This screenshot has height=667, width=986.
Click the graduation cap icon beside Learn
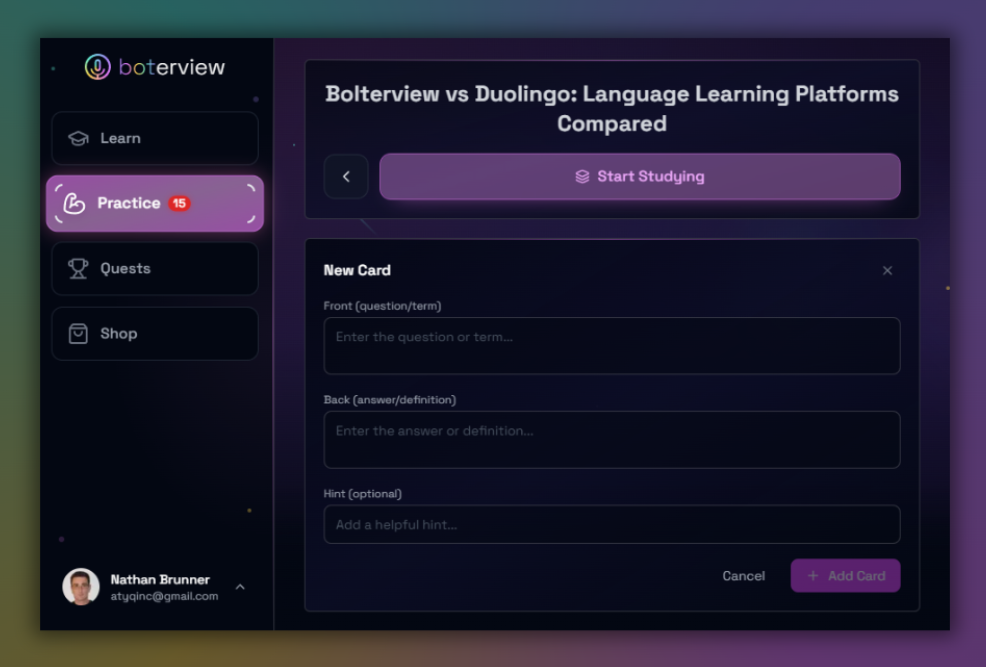78,138
